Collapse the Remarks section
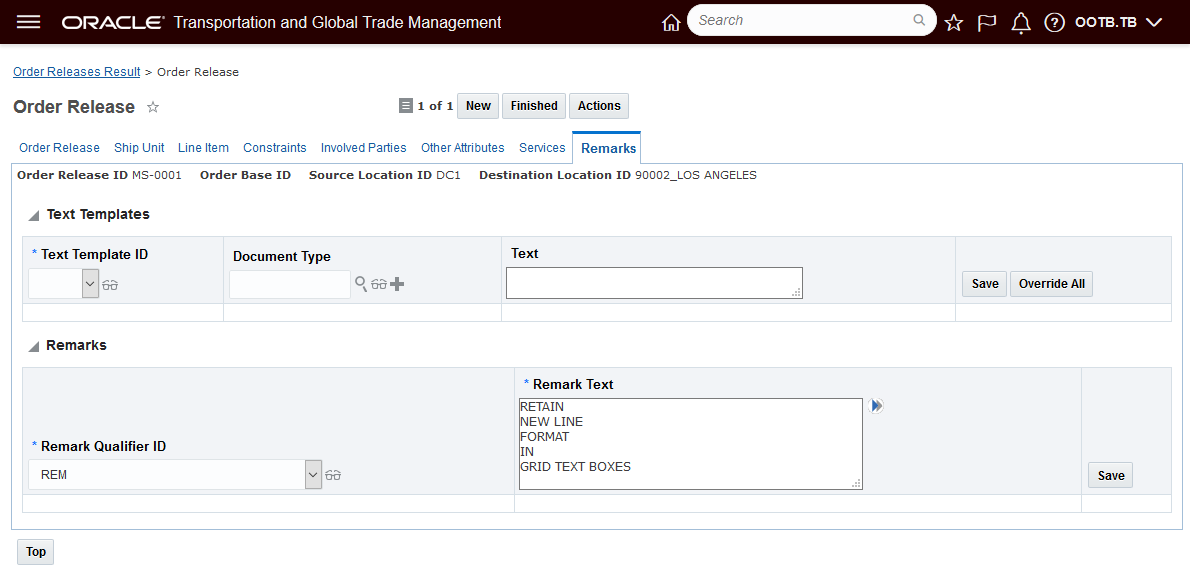Viewport: 1190px width, 569px height. pos(34,346)
